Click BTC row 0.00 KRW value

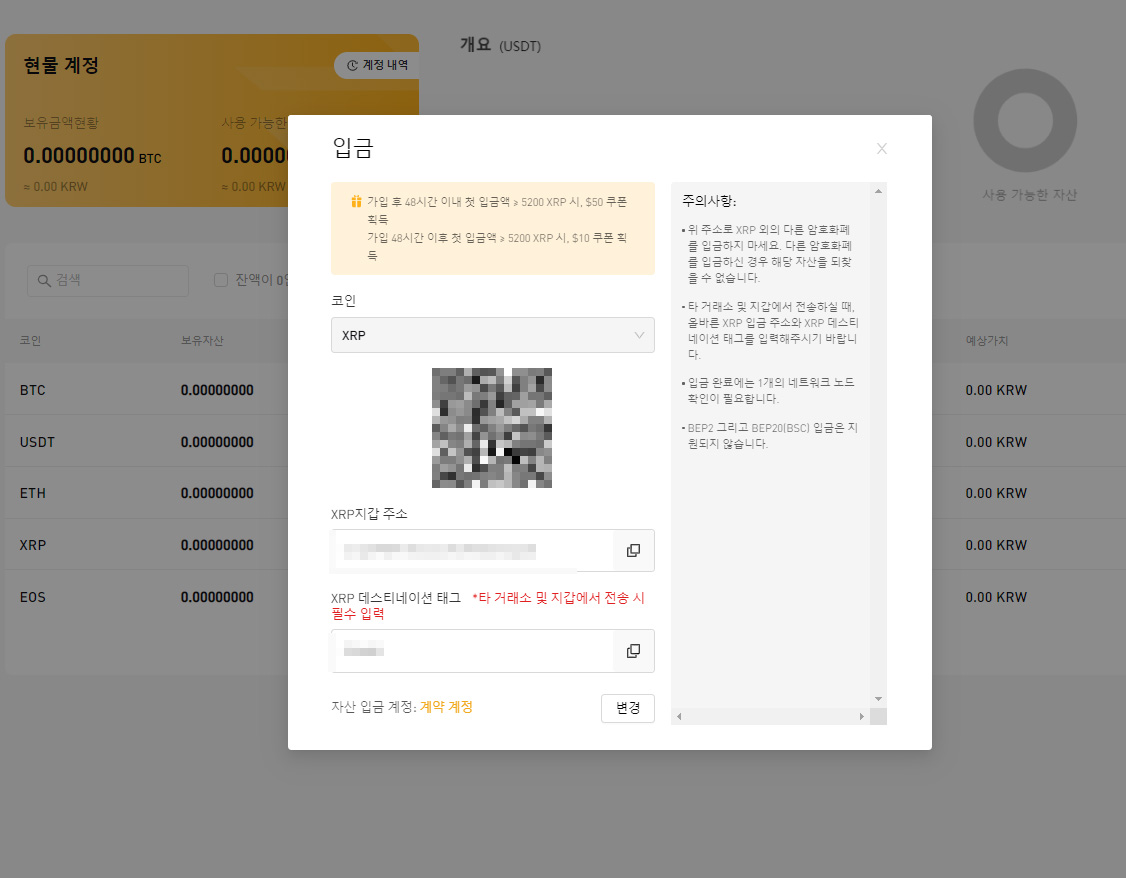[996, 390]
